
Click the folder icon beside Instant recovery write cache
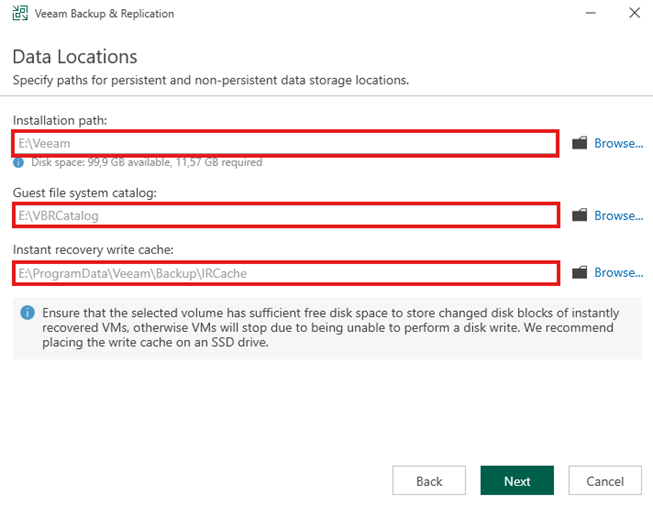tap(579, 272)
